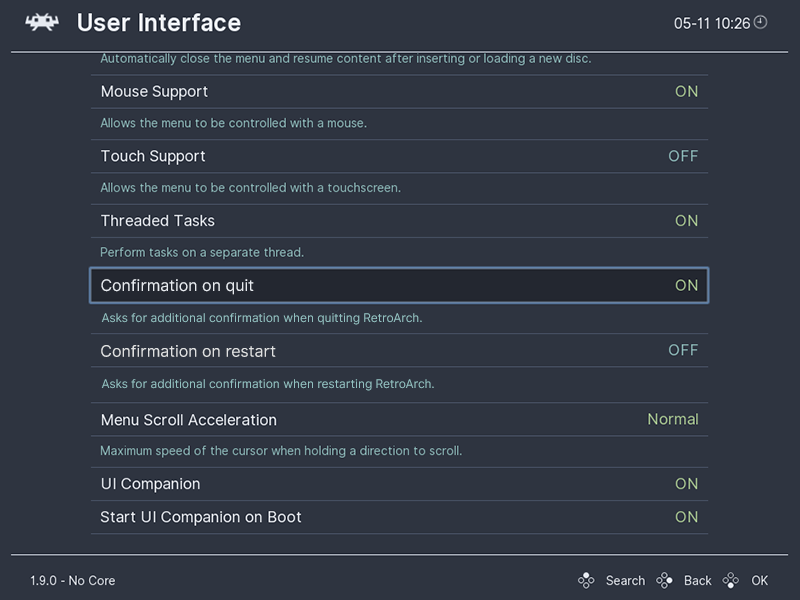The height and width of the screenshot is (600, 800).
Task: Click the OK gamepad button icon
Action: coord(733,580)
